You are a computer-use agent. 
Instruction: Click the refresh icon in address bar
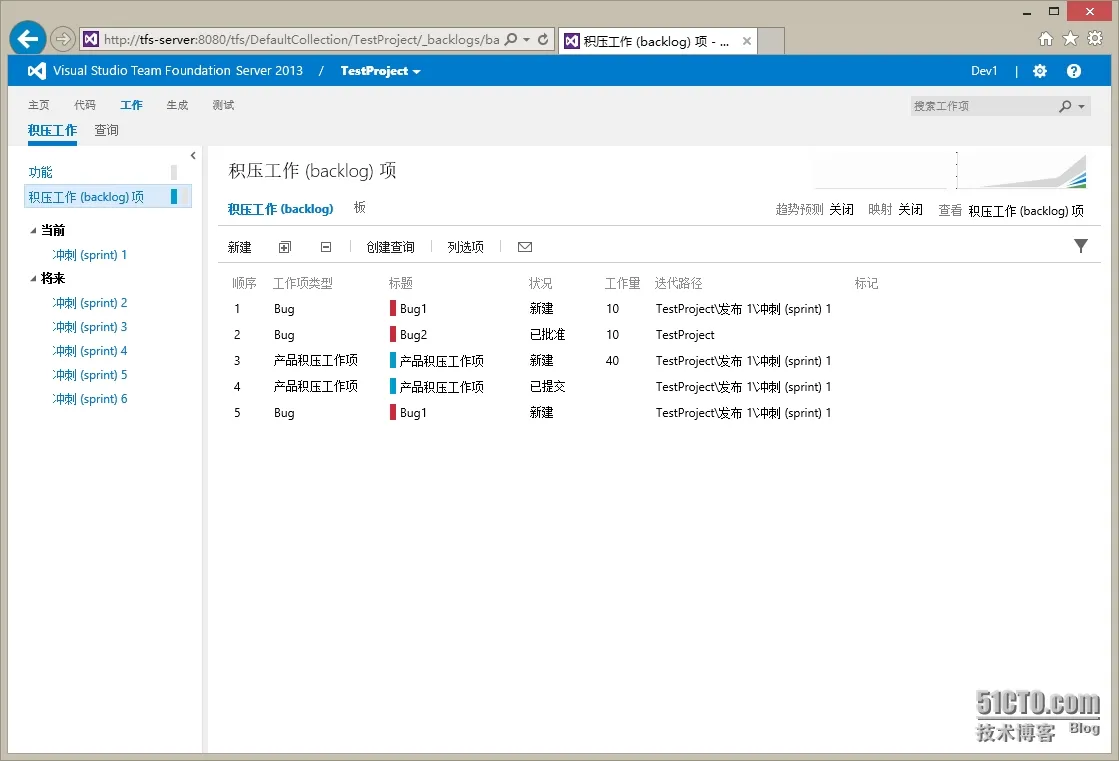point(543,39)
